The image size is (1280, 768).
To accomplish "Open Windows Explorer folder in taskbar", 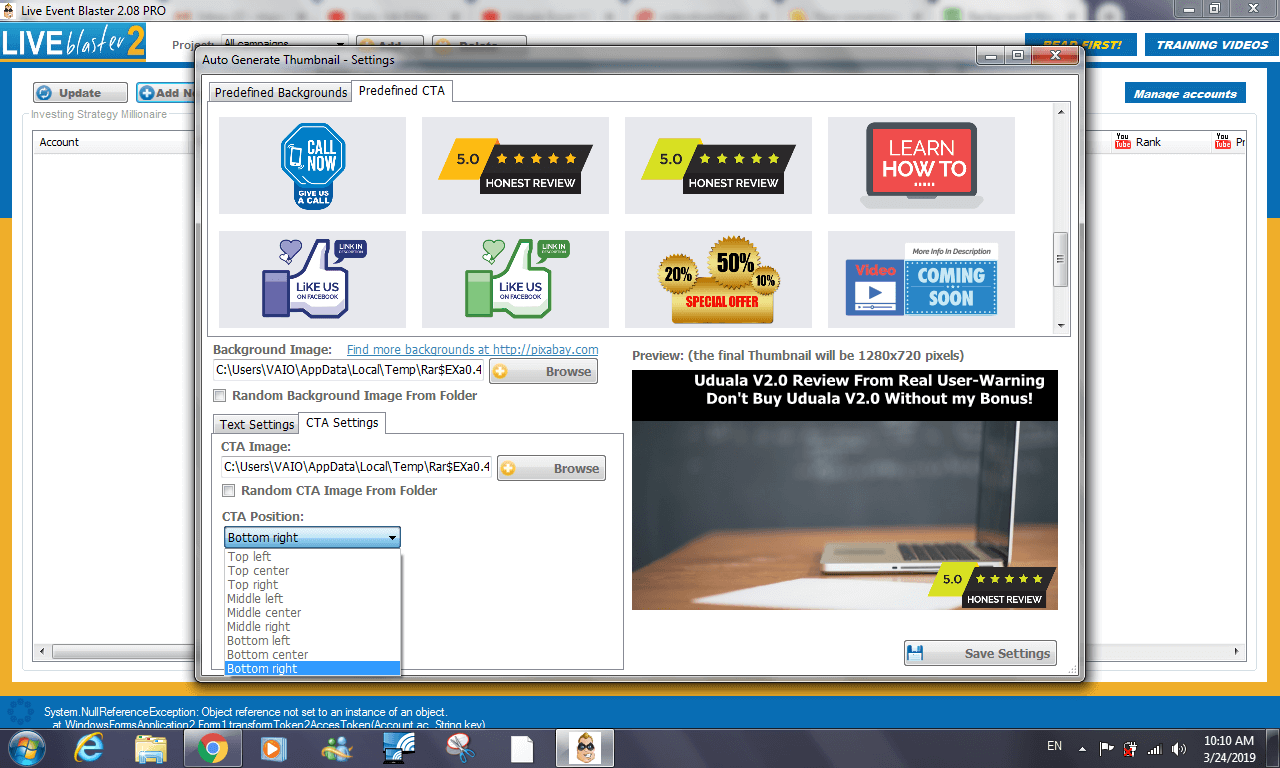I will click(x=150, y=748).
